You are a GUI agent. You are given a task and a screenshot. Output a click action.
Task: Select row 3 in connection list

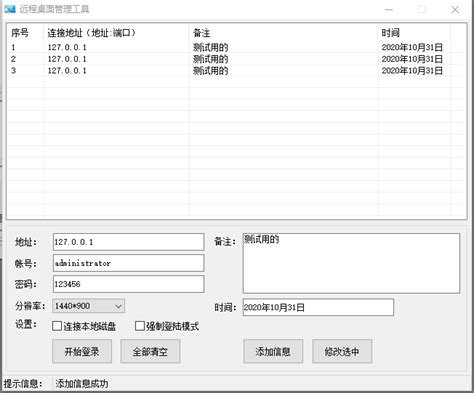pos(237,71)
